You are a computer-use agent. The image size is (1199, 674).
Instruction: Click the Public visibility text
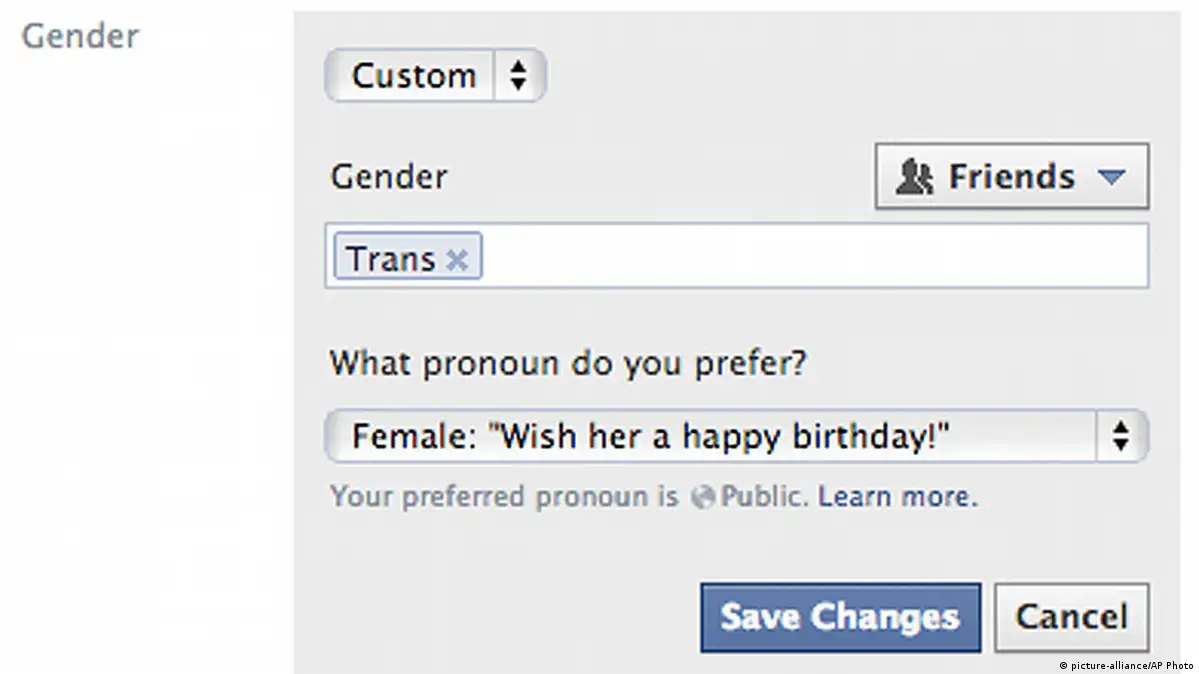[x=765, y=497]
